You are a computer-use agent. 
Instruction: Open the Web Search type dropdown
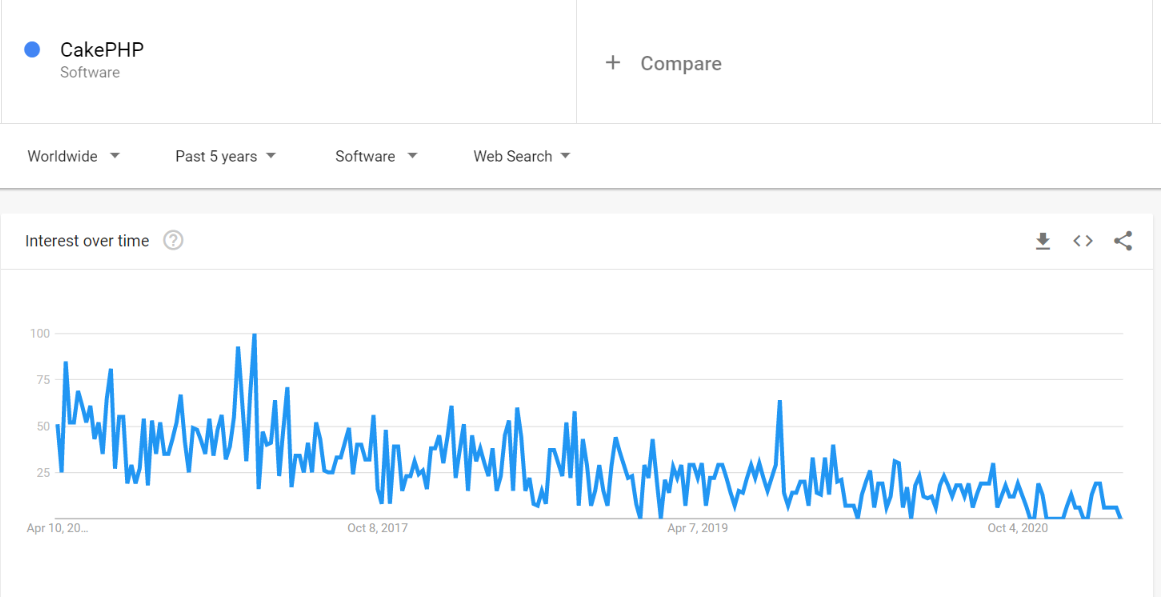[513, 156]
